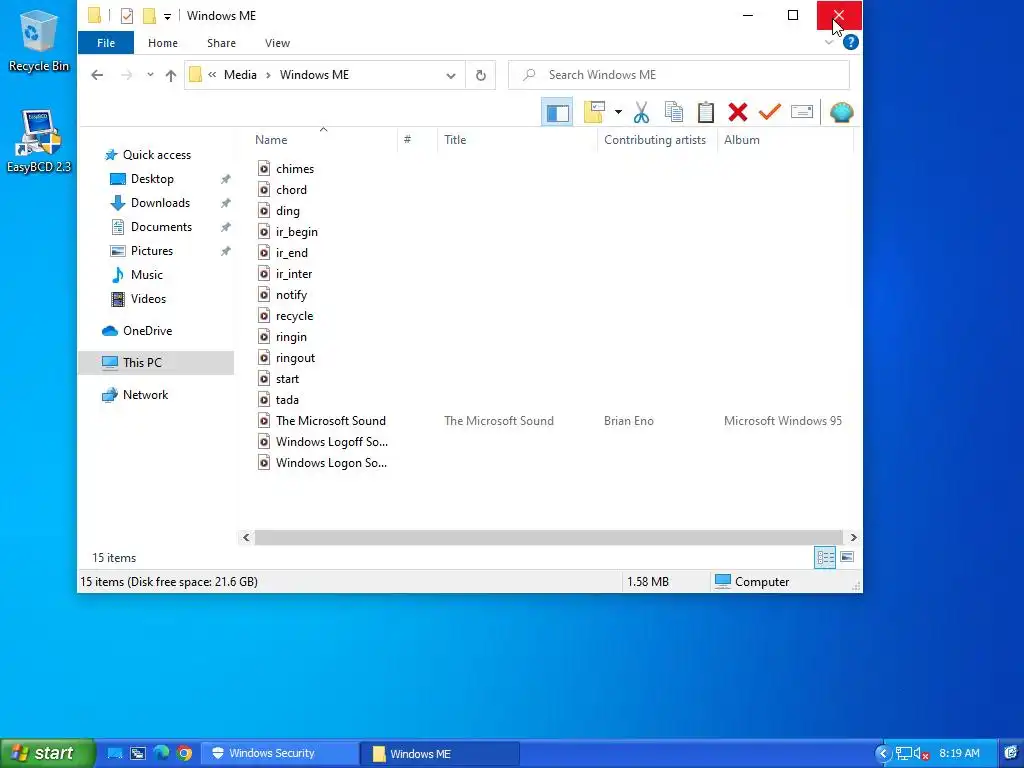The width and height of the screenshot is (1024, 768).
Task: Click the Properties checkmark in title bar
Action: 127,16
